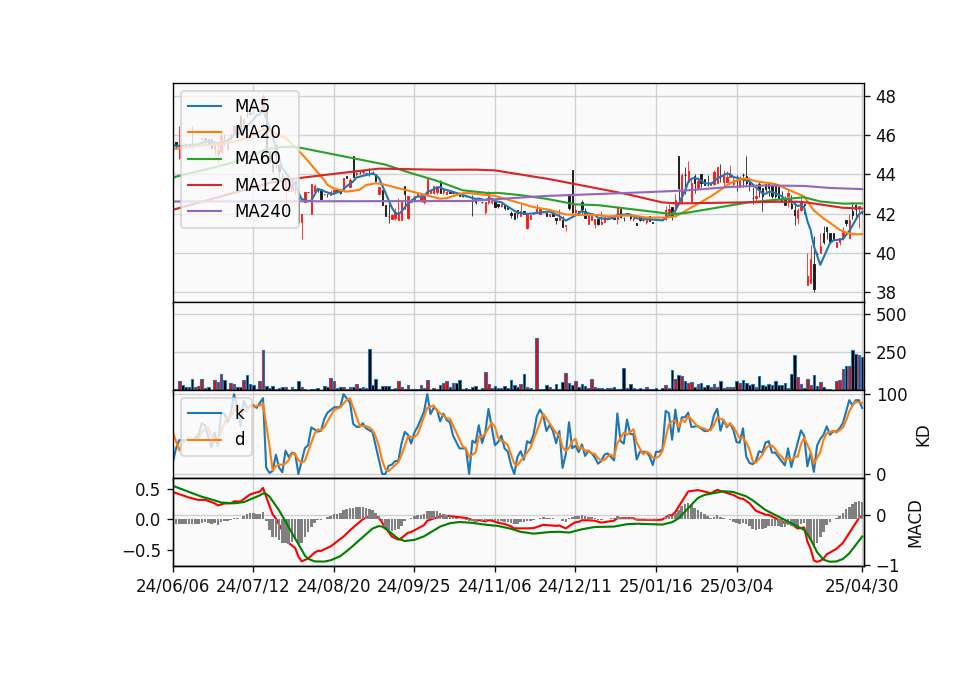
Task: Click the price axis value 40
Action: point(885,253)
